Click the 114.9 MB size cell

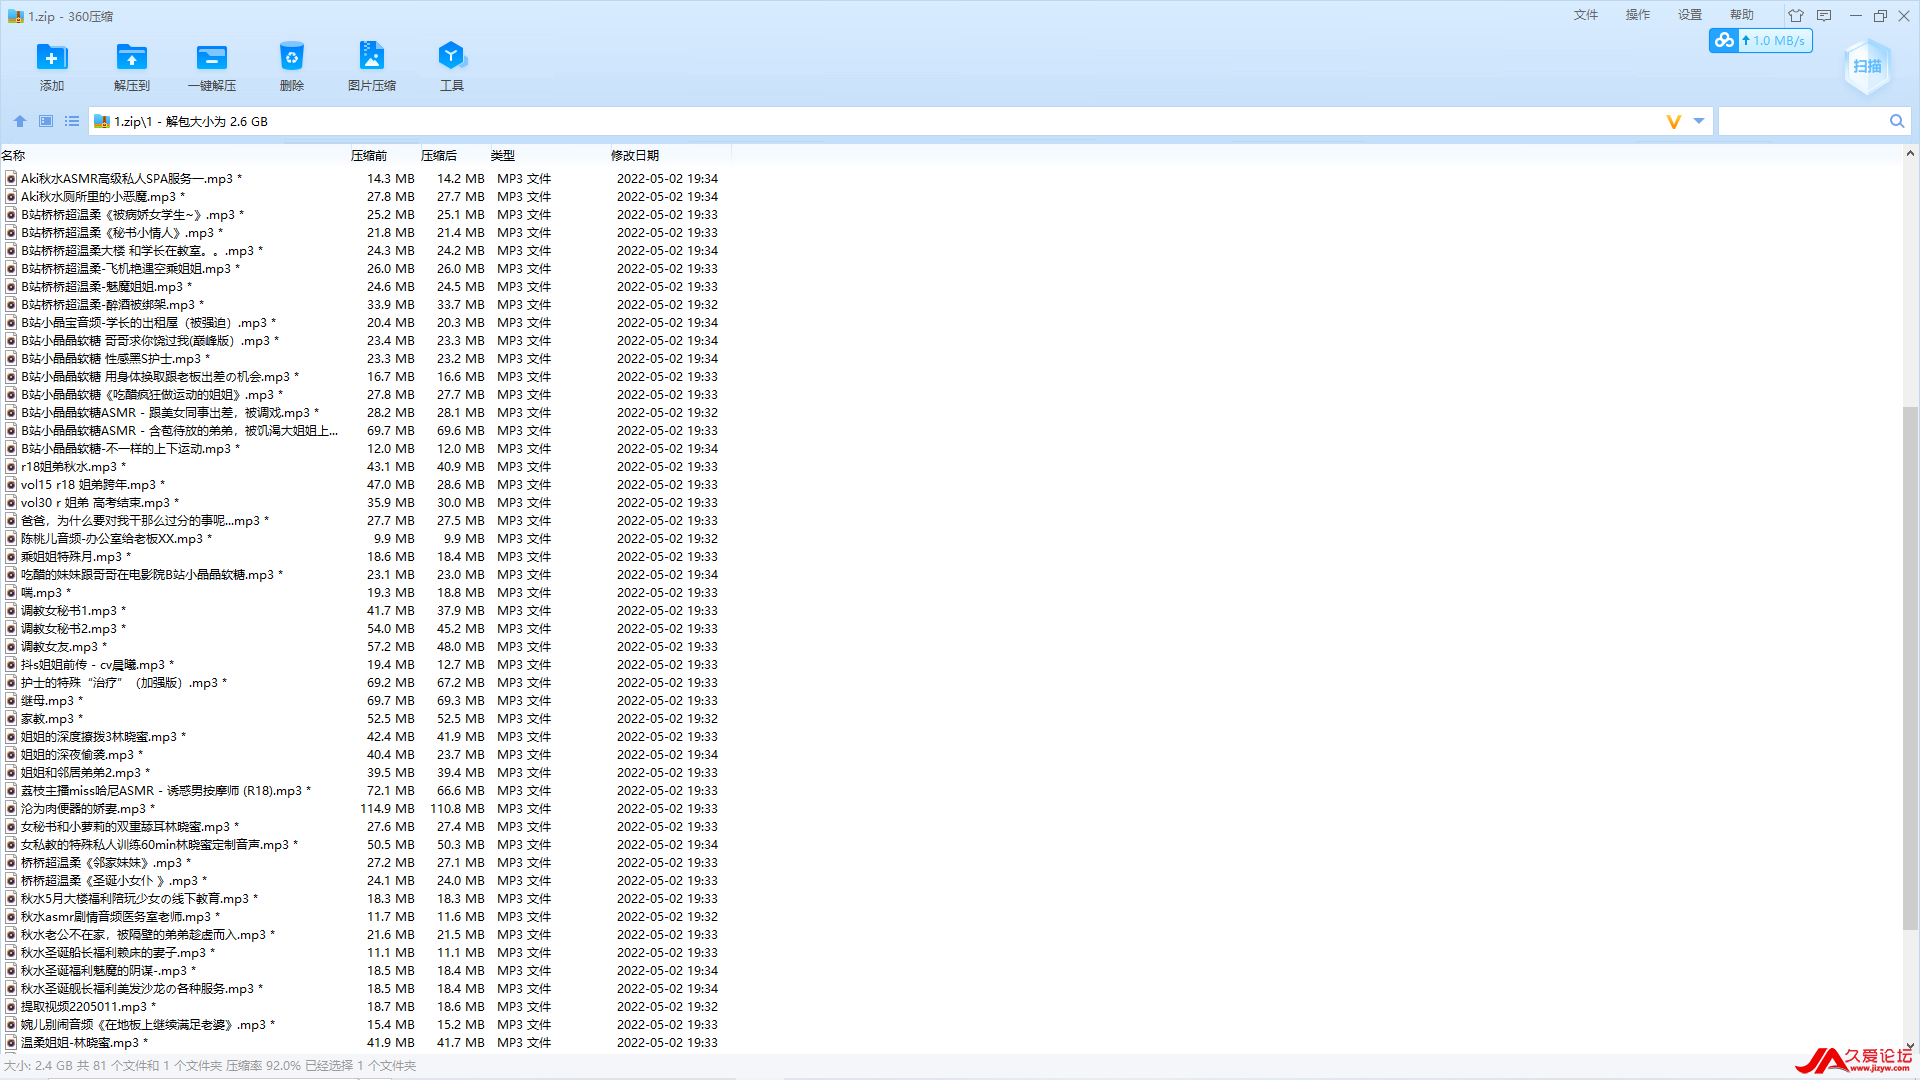387,809
